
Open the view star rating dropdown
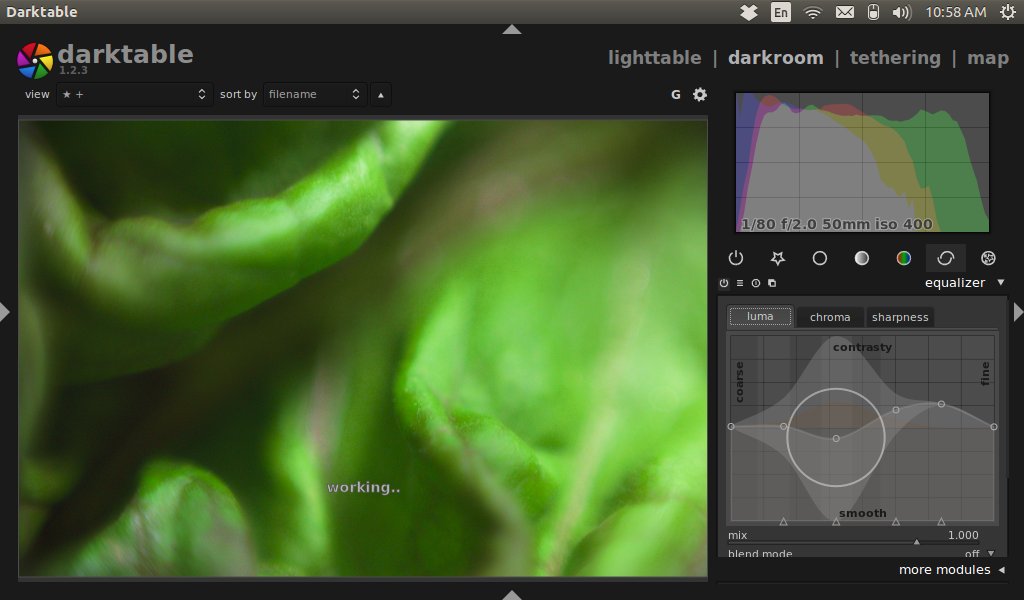[132, 94]
